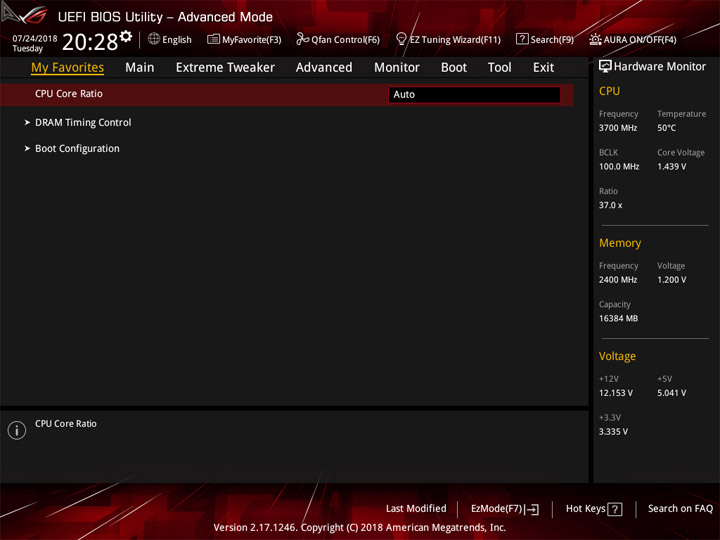Click the version copyright text
Screen dimensions: 720x540
point(360,528)
